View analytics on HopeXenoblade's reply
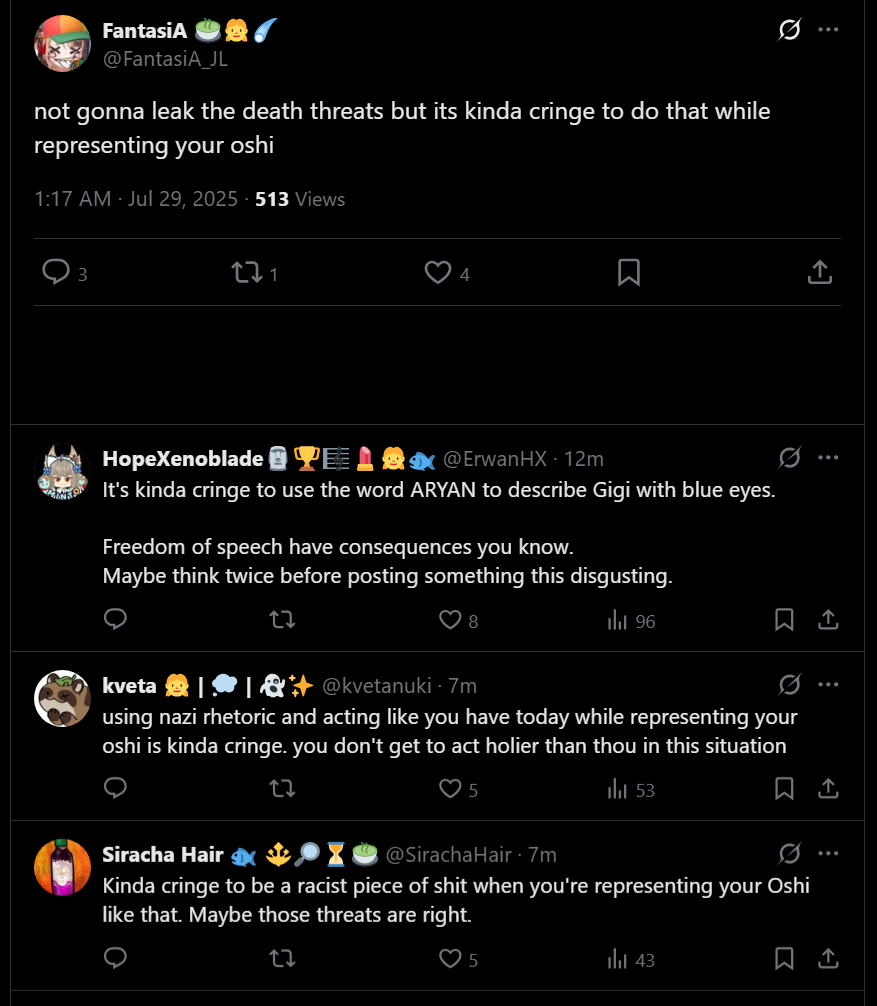This screenshot has width=877, height=1006. click(618, 621)
